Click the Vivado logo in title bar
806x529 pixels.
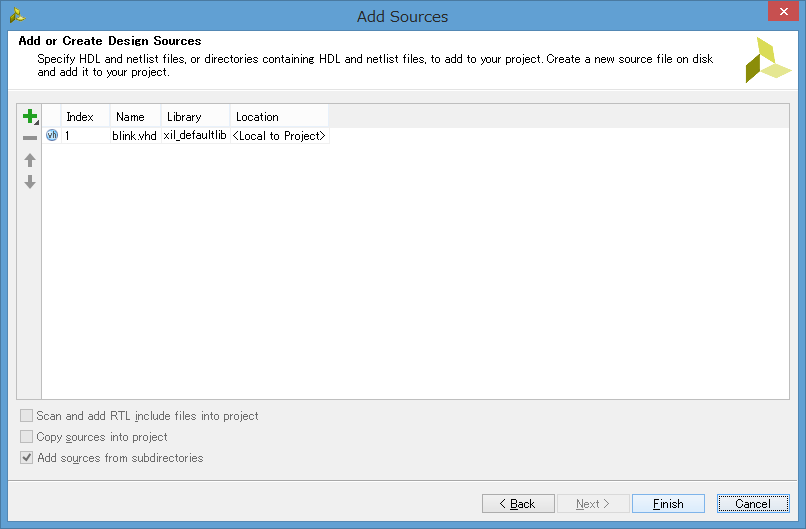click(x=17, y=15)
